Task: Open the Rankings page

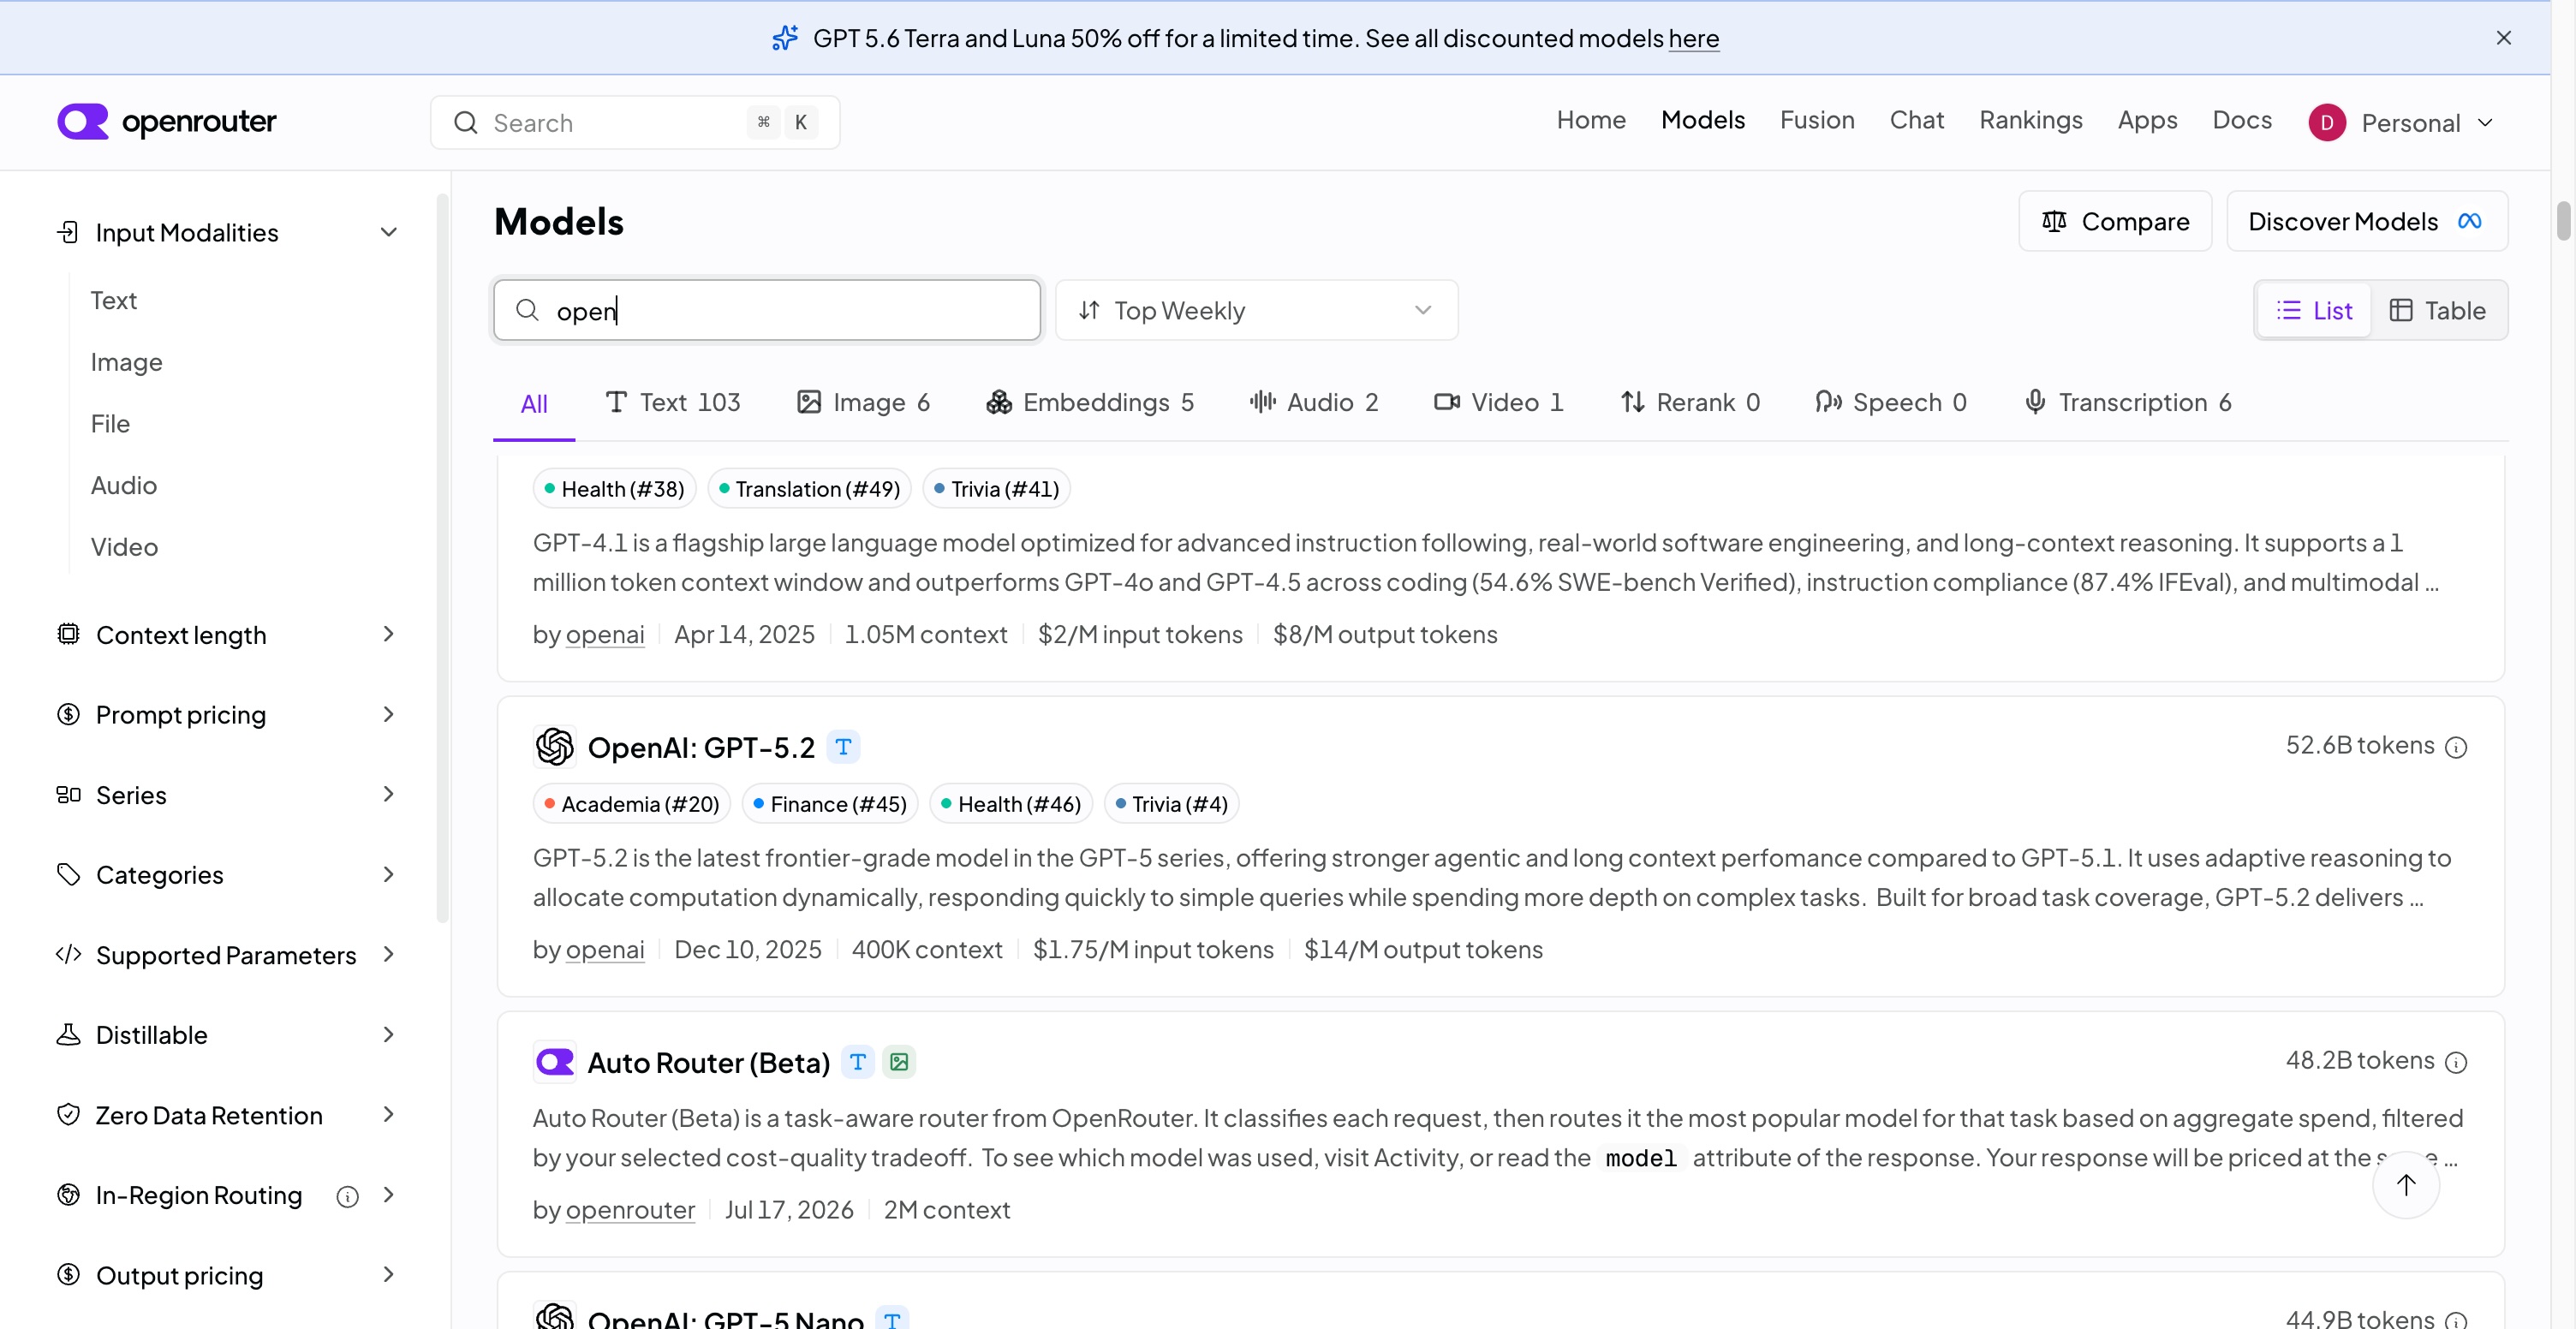Action: tap(2030, 120)
